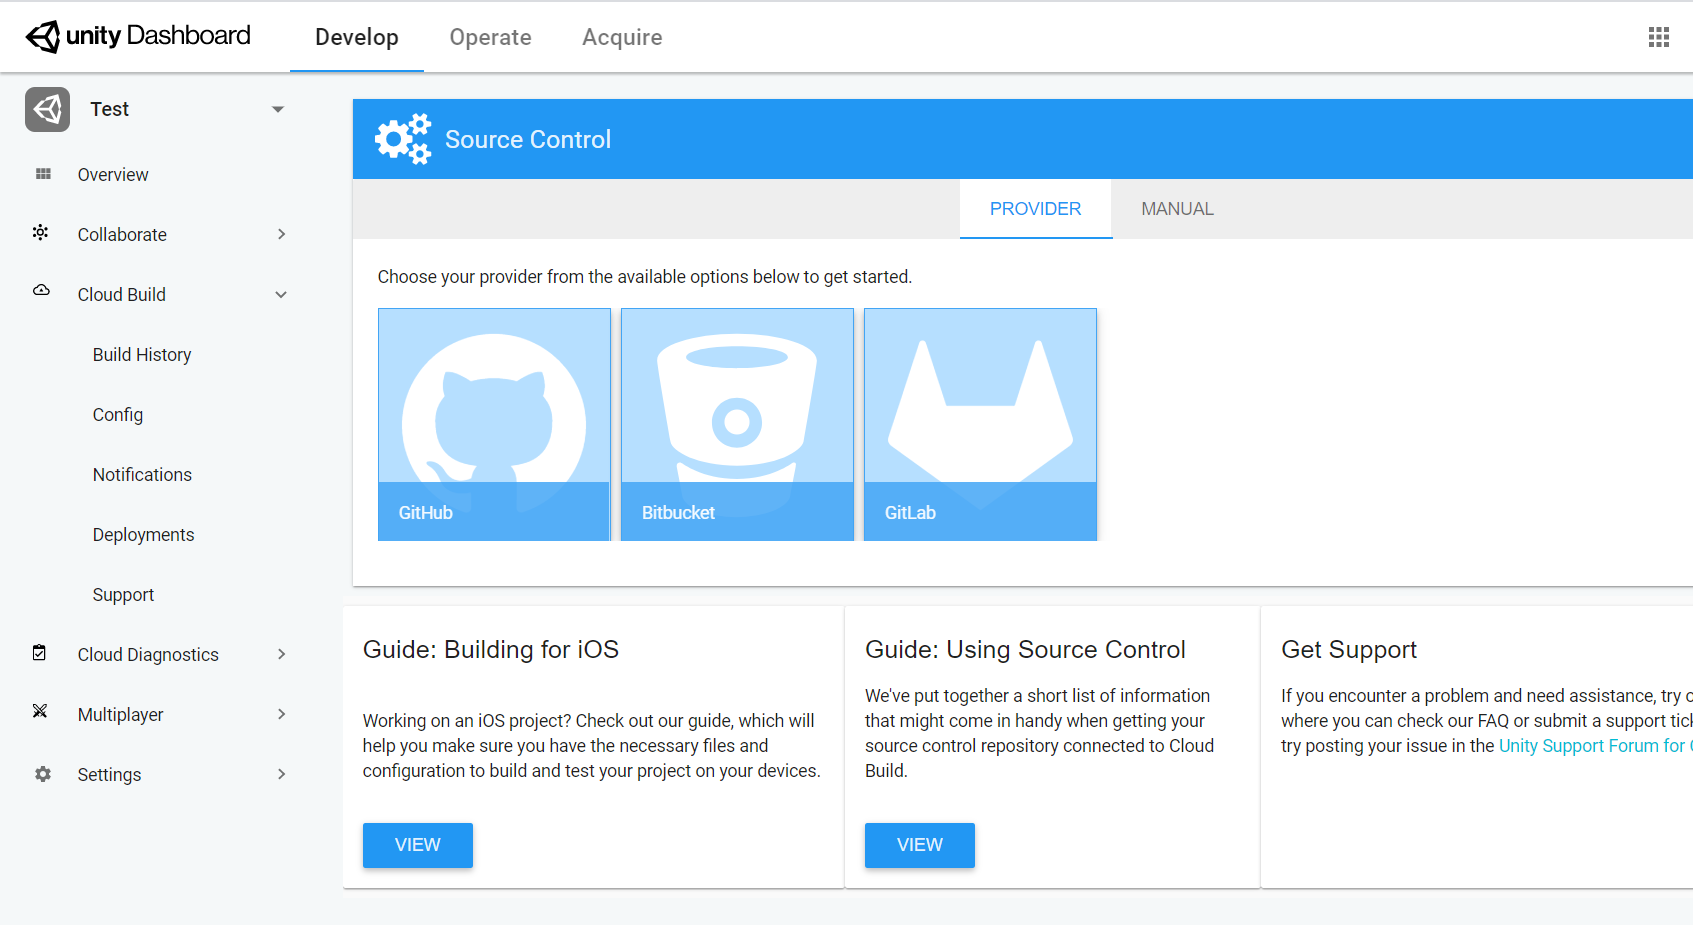This screenshot has height=925, width=1693.
Task: Click the Source Control gears icon
Action: [x=403, y=139]
